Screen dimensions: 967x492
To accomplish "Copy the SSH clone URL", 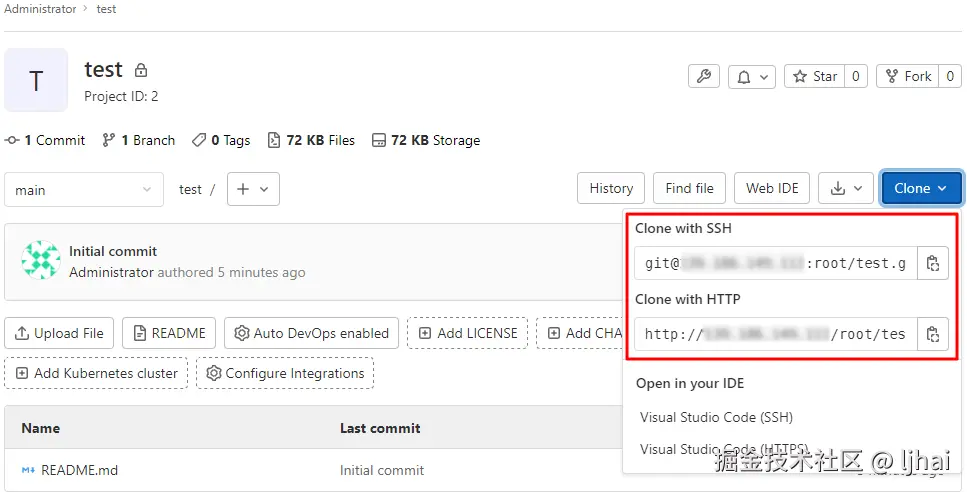I will 933,264.
